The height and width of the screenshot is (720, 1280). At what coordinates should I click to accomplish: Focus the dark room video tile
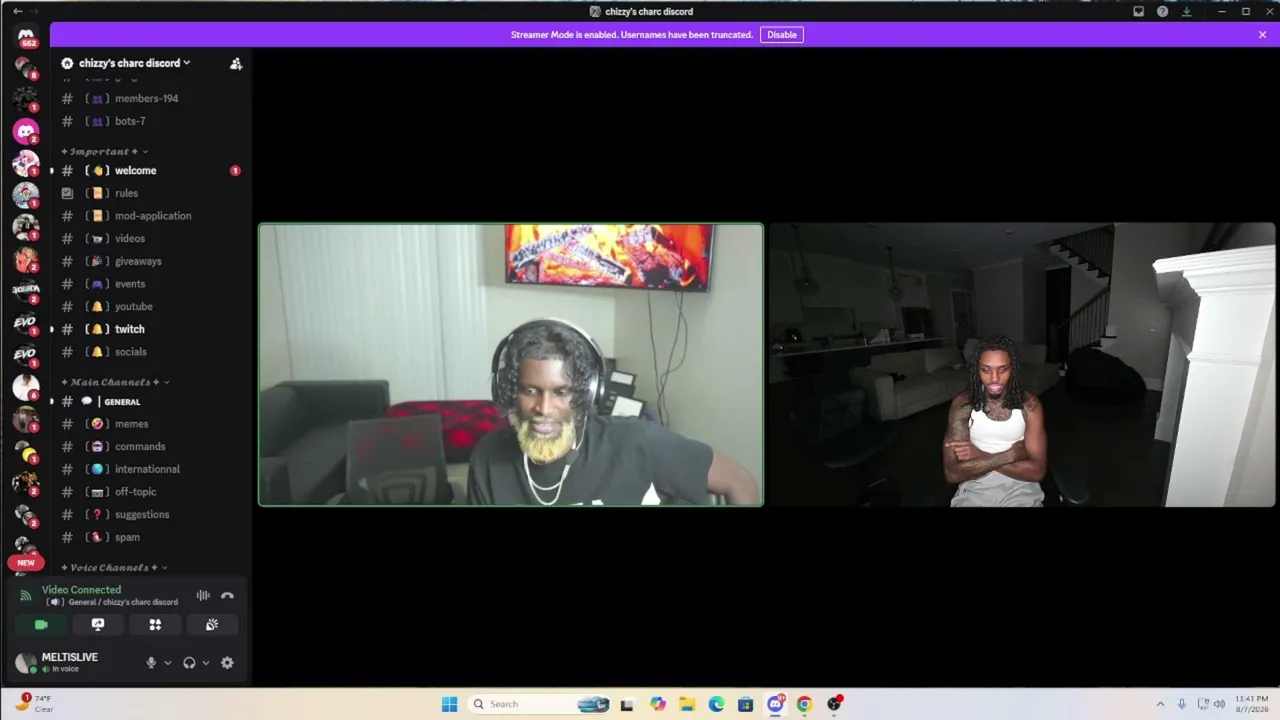(x=1022, y=365)
